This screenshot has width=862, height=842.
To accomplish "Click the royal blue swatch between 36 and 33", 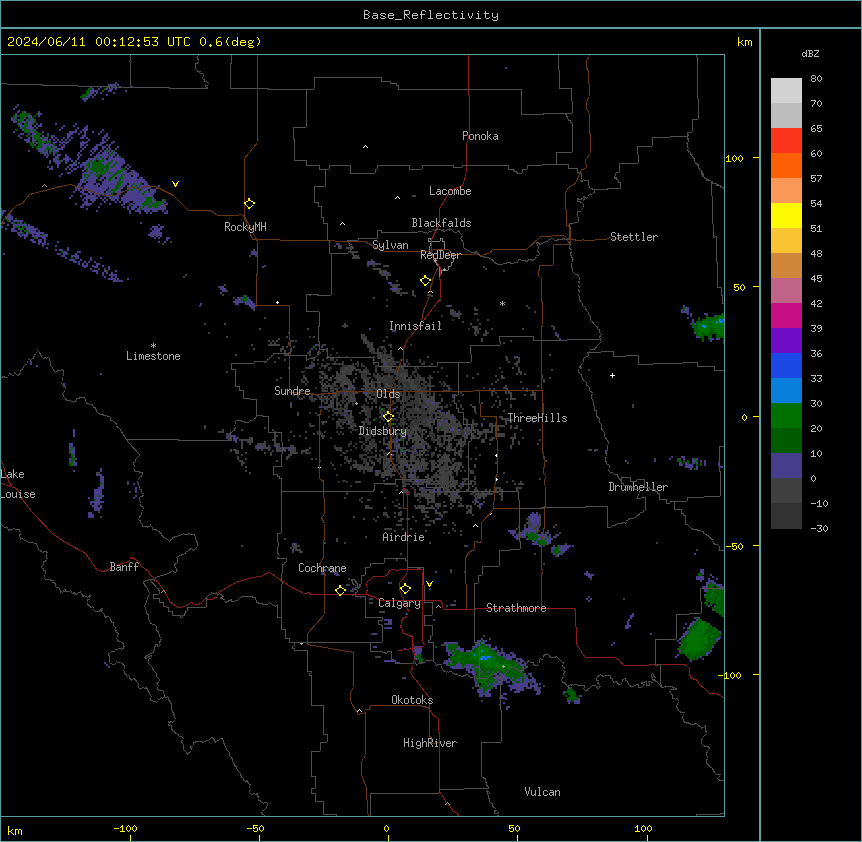I will pyautogui.click(x=786, y=366).
